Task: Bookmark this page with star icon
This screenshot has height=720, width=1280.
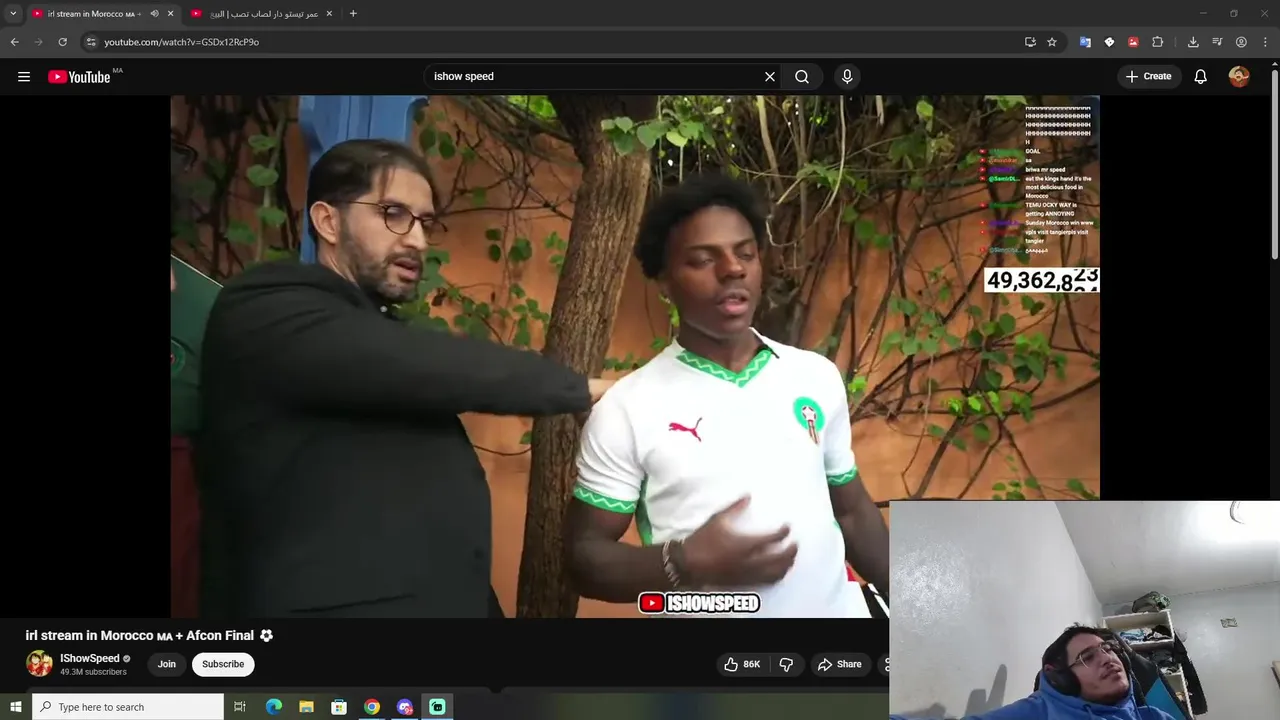Action: [1052, 42]
